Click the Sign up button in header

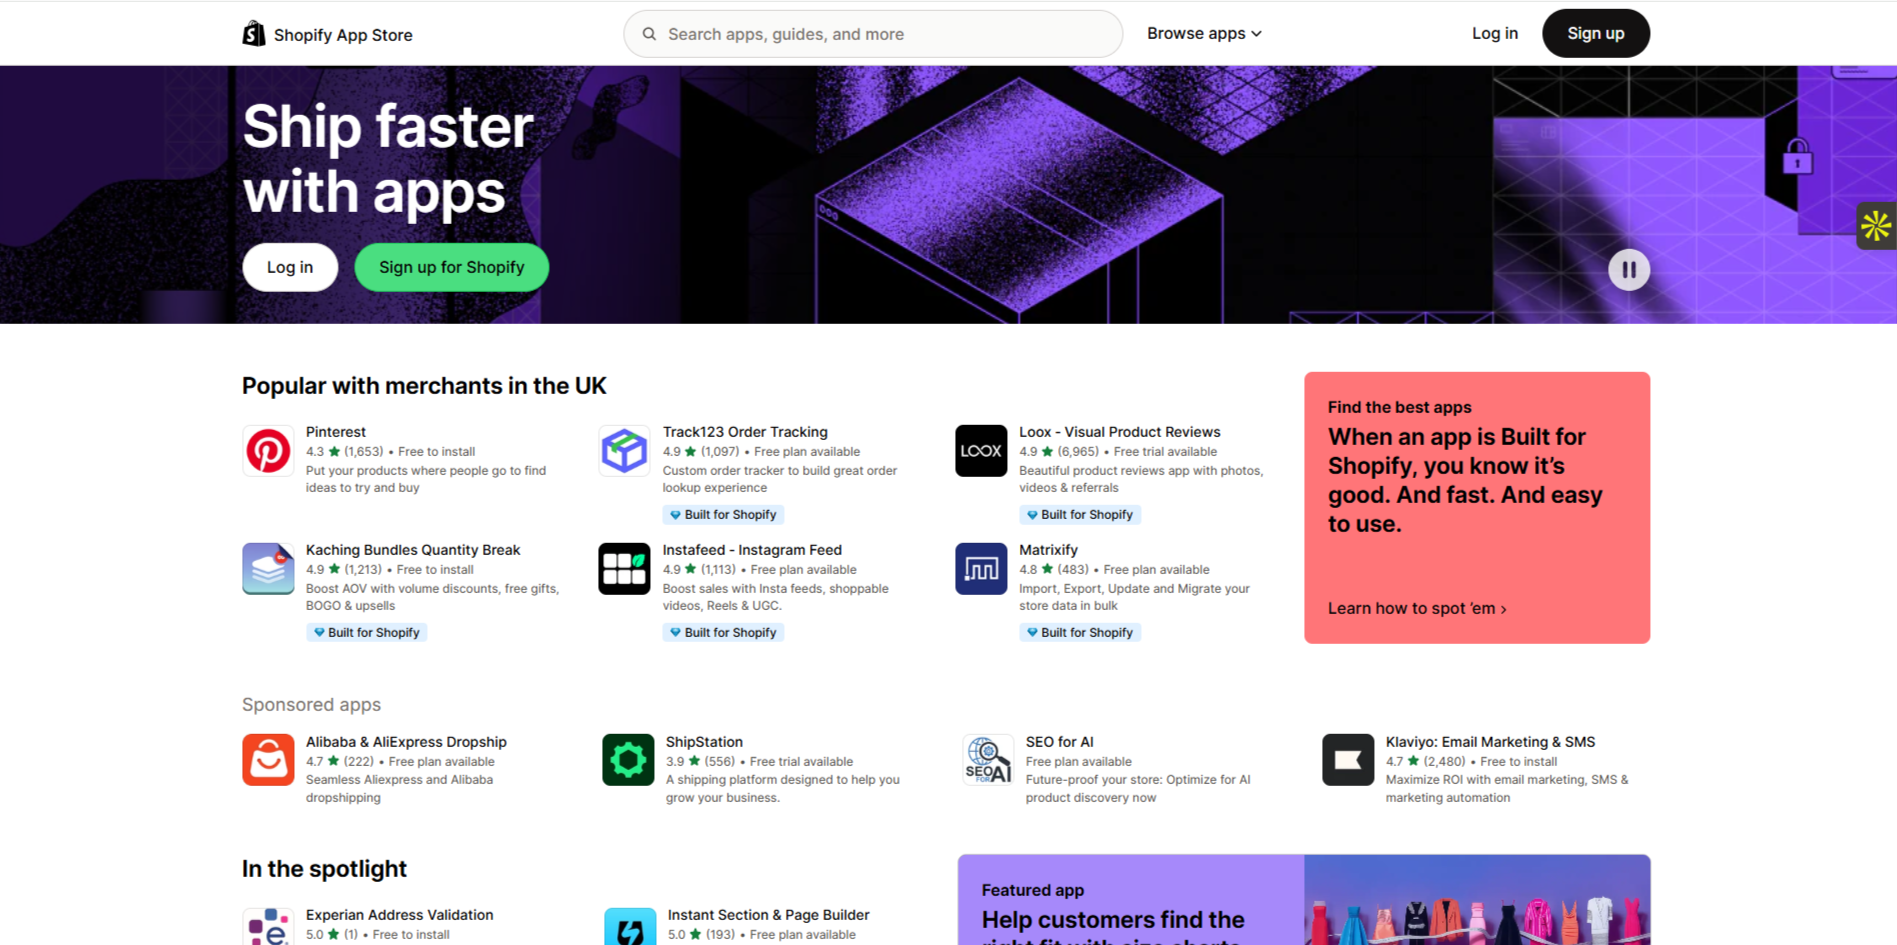tap(1595, 34)
